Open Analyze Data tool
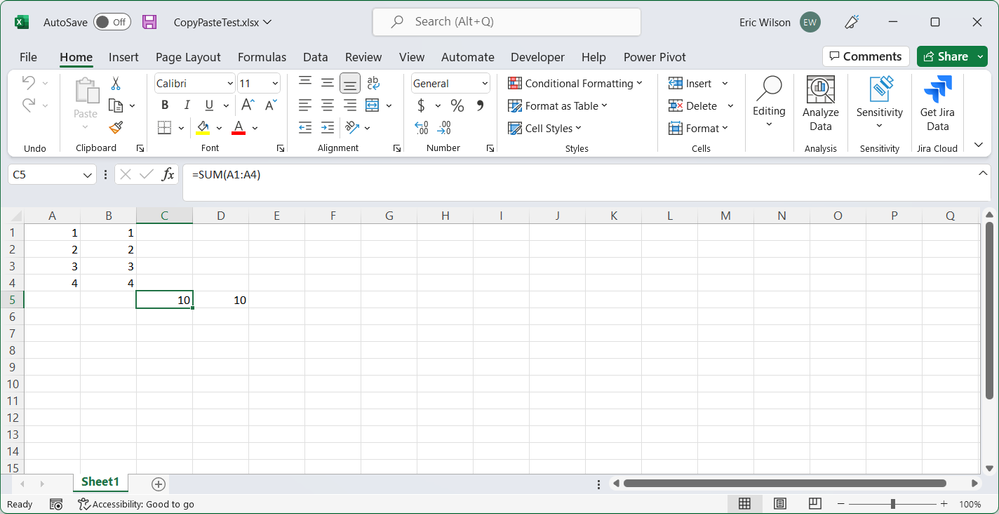This screenshot has width=999, height=514. [x=820, y=104]
